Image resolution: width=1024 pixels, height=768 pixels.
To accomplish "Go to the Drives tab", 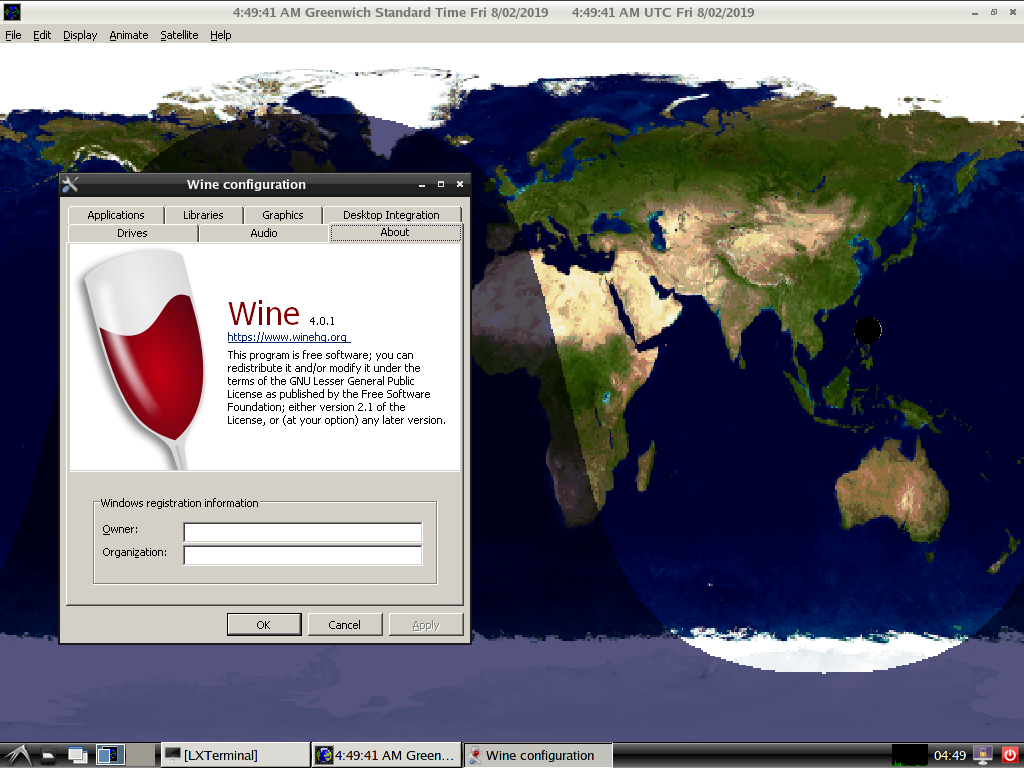I will tap(132, 233).
